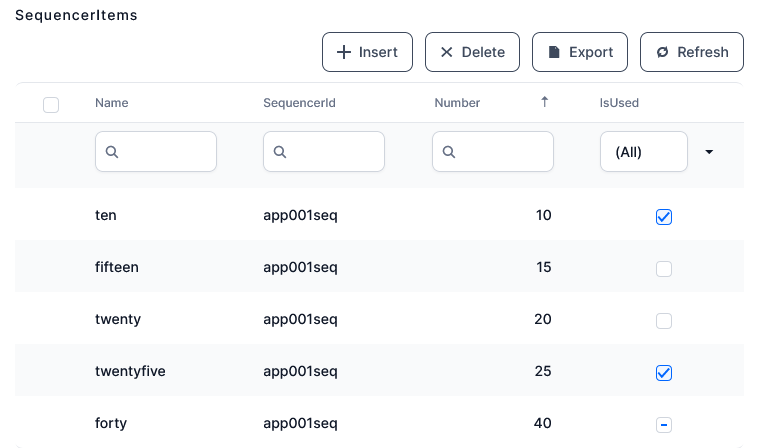Click the file icon on Export button
The width and height of the screenshot is (759, 448).
click(554, 52)
